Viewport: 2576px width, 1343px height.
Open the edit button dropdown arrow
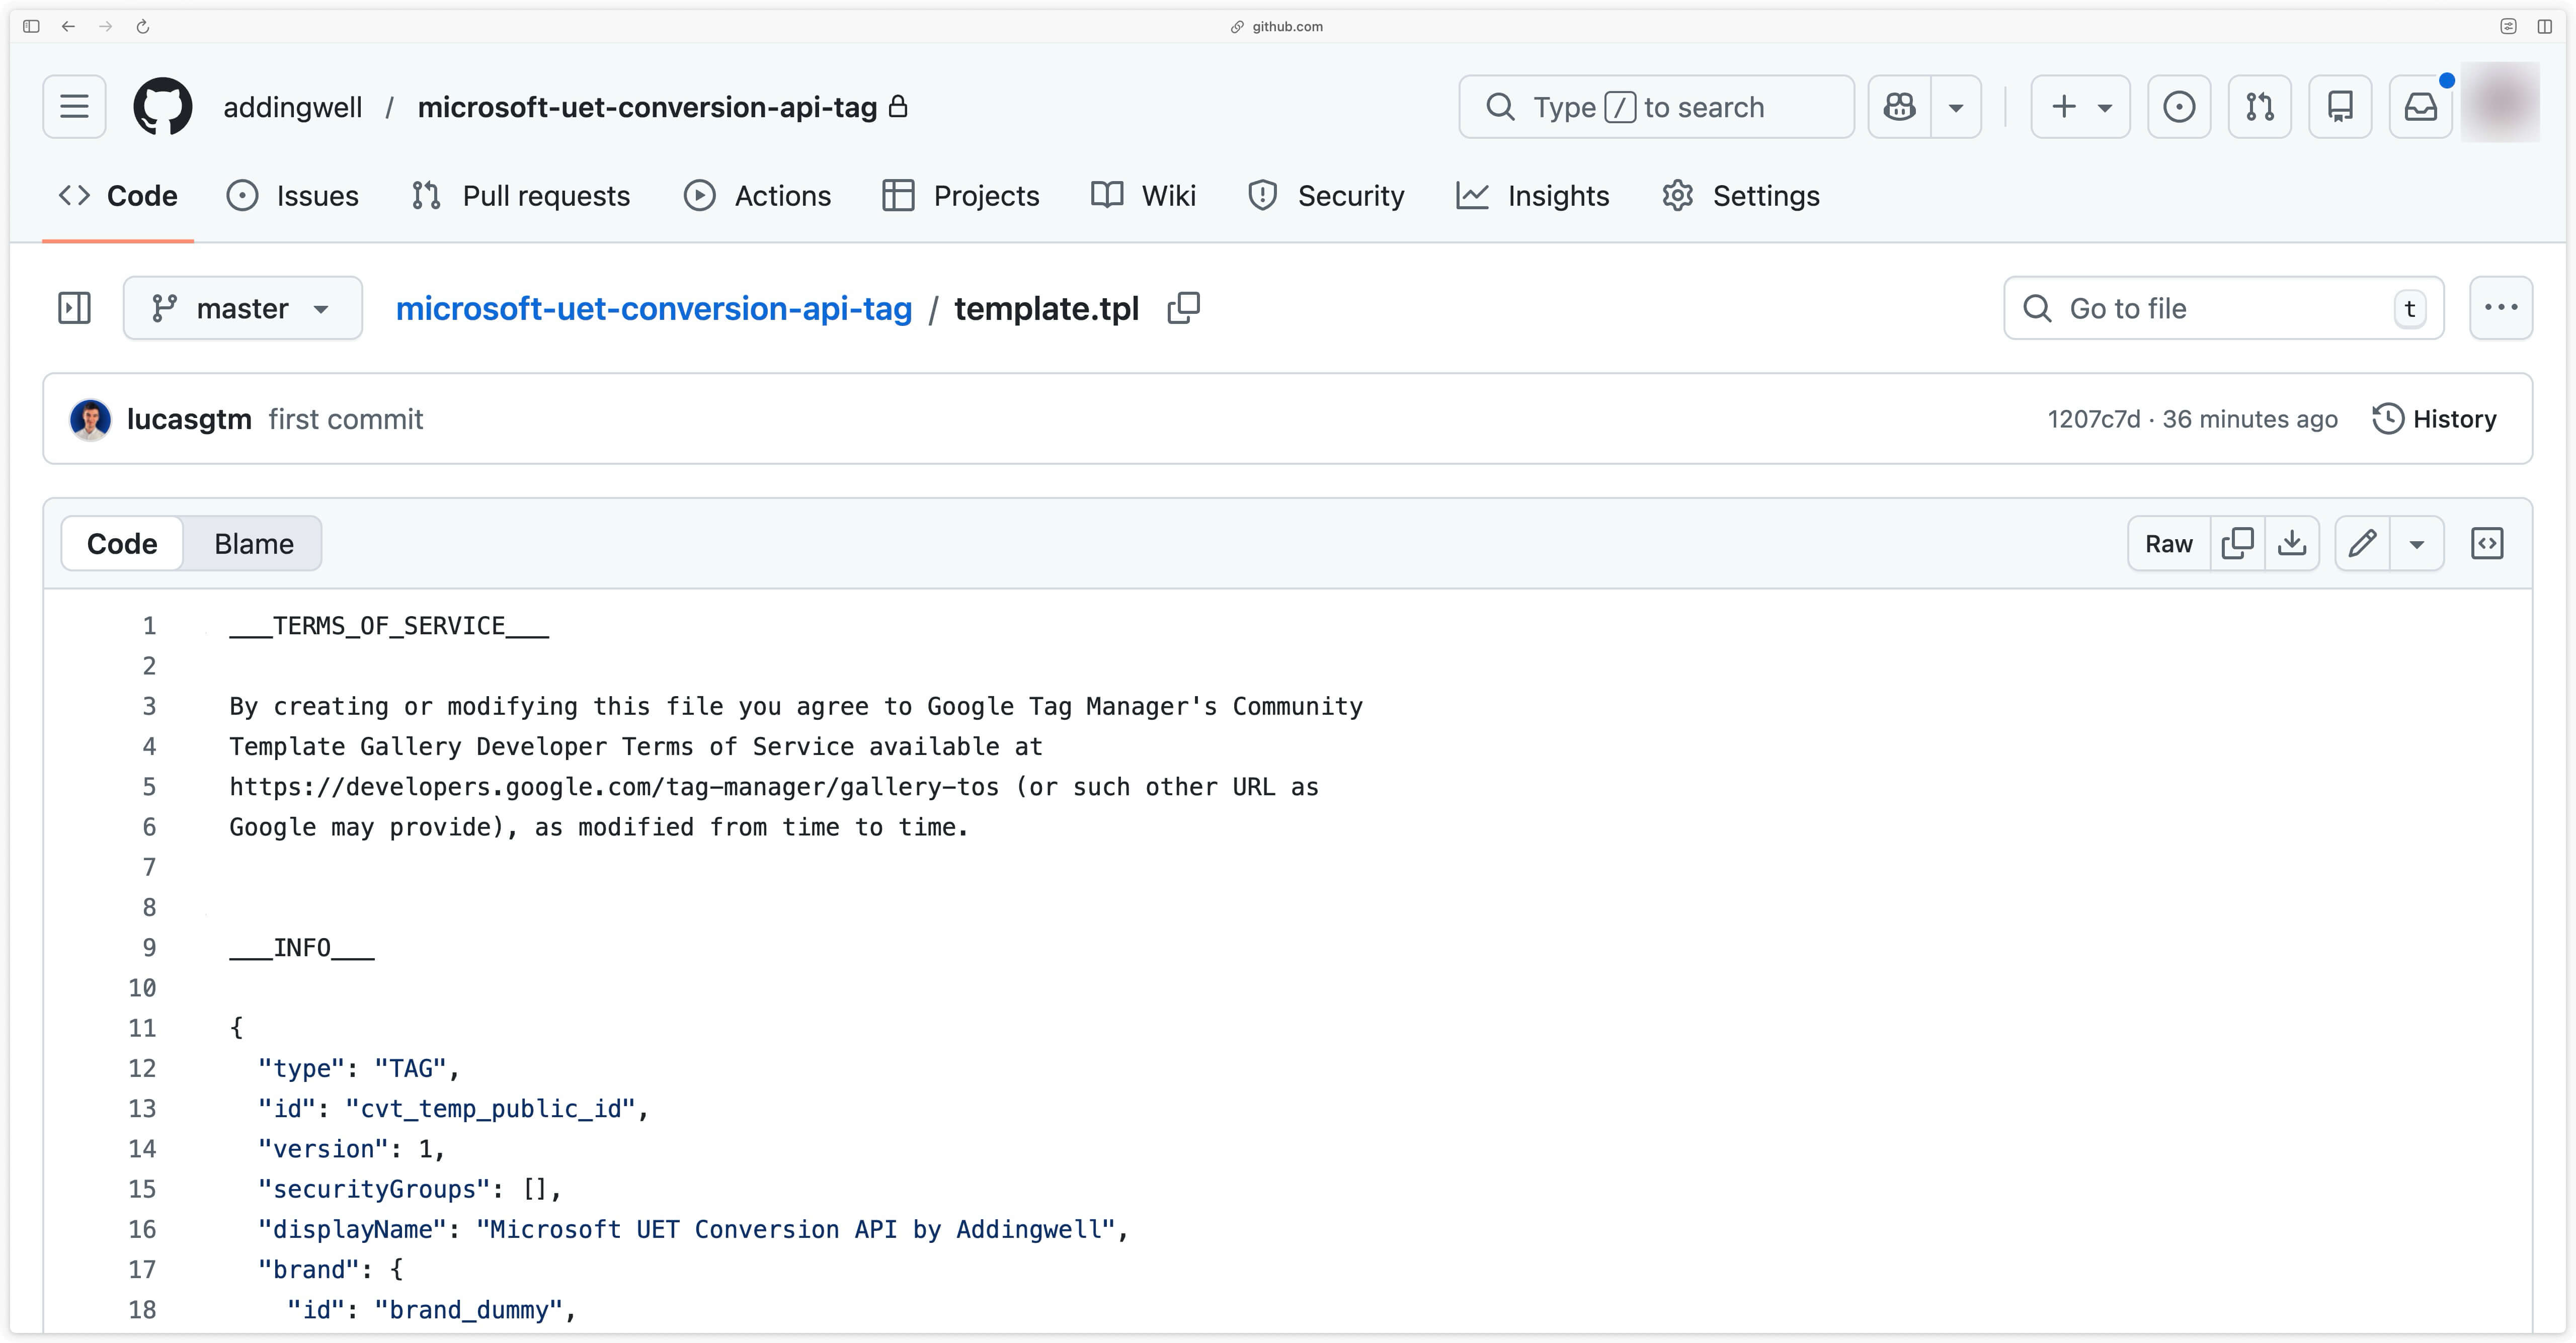point(2417,543)
